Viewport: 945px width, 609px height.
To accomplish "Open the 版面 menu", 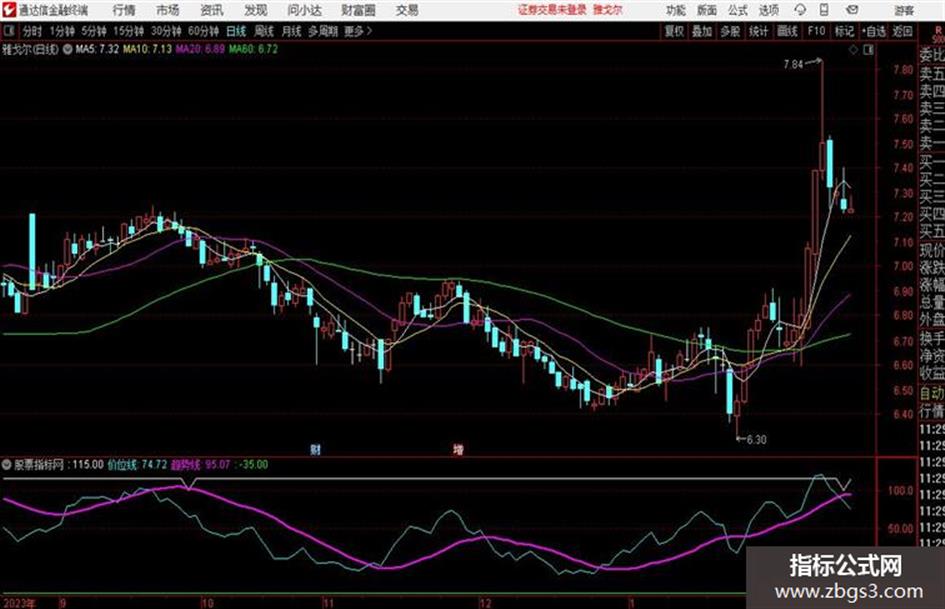I will pyautogui.click(x=707, y=10).
